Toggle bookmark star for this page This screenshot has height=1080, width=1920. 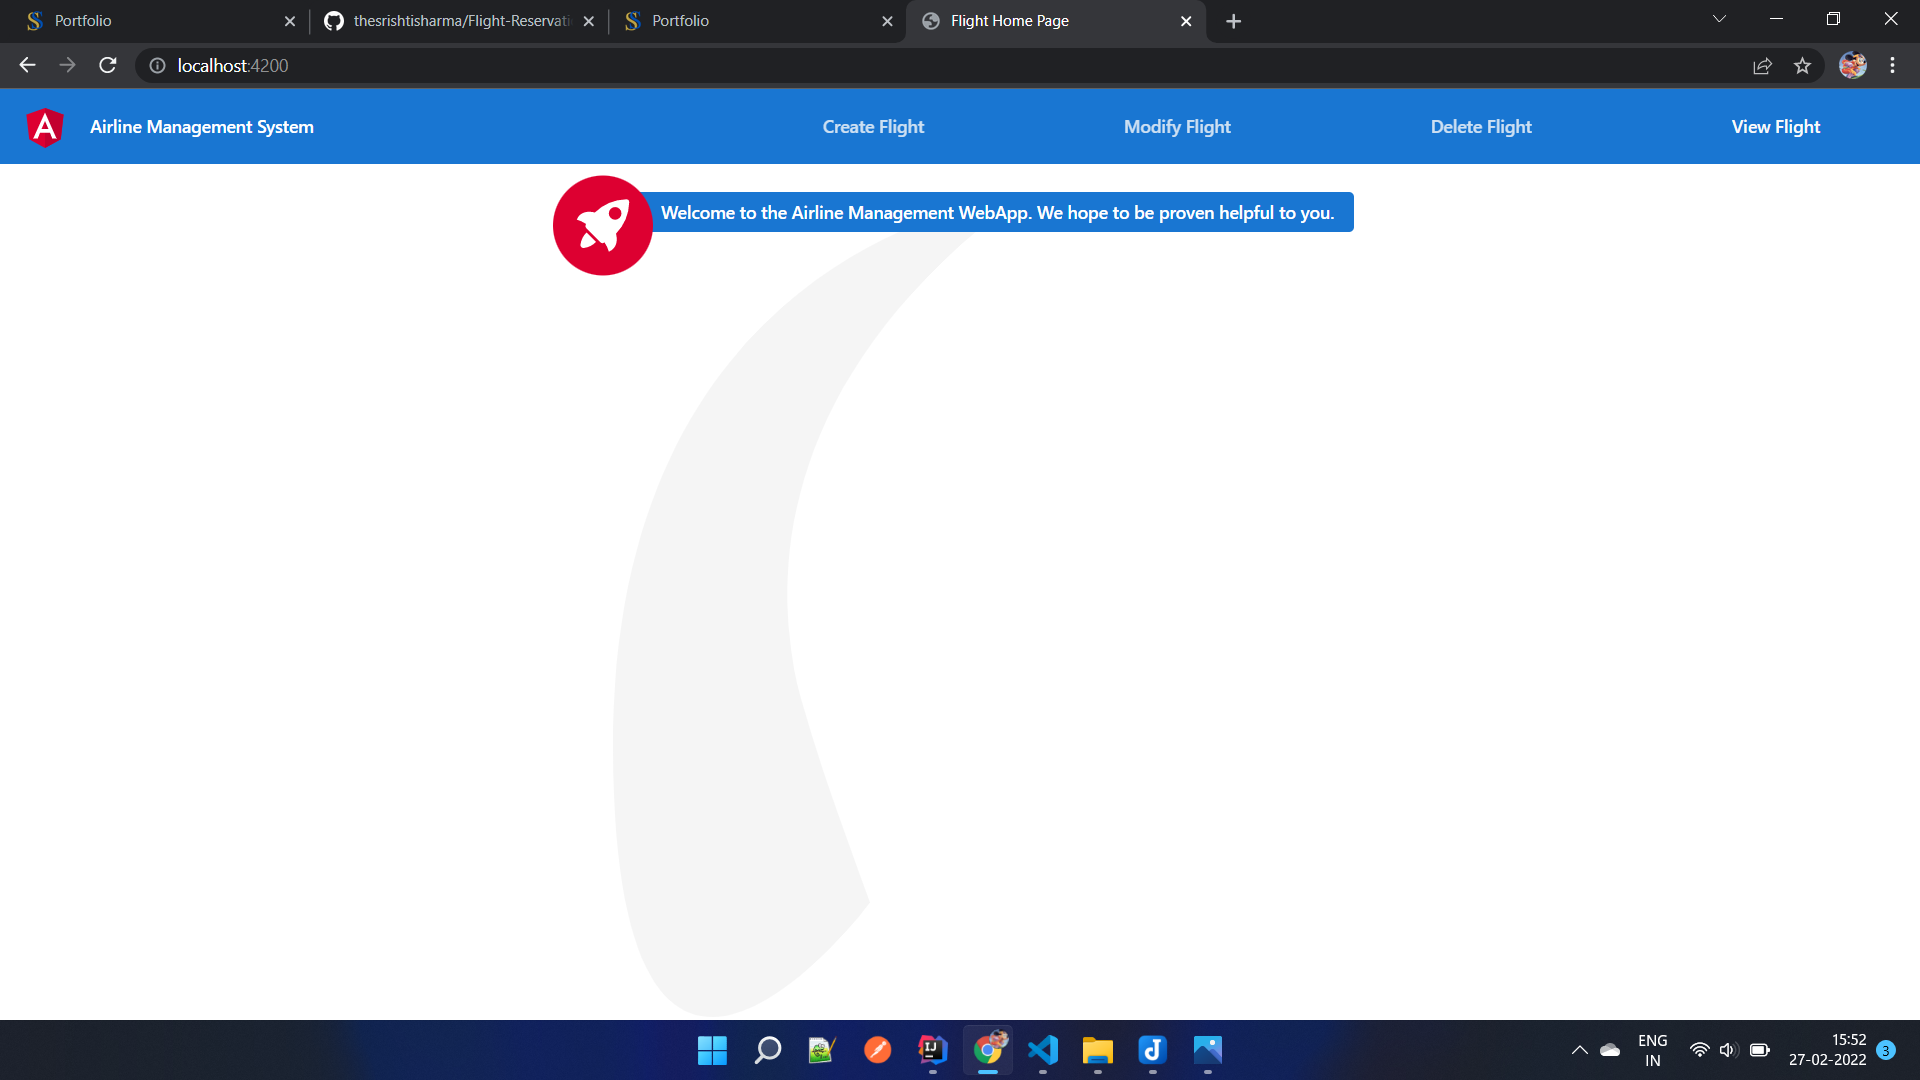click(1803, 65)
